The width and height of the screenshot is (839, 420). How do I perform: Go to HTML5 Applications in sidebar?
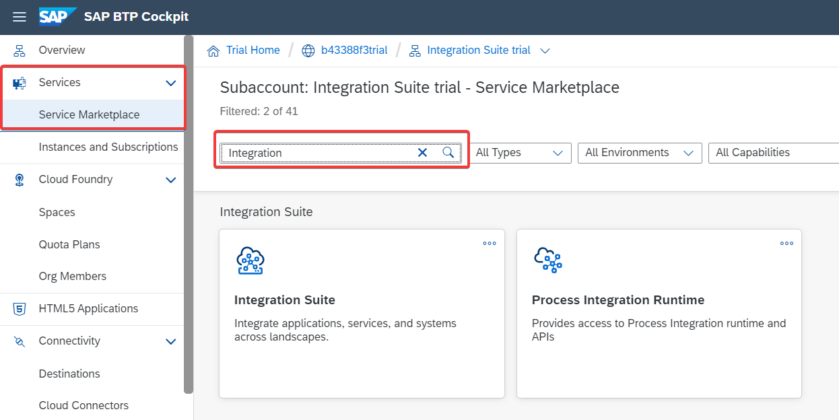88,309
